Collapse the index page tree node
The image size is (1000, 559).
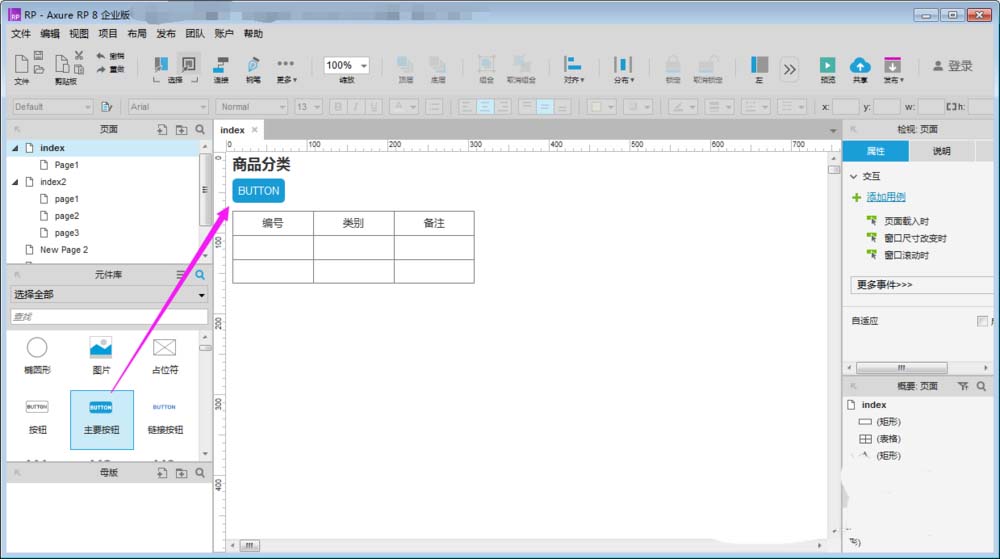tap(15, 148)
